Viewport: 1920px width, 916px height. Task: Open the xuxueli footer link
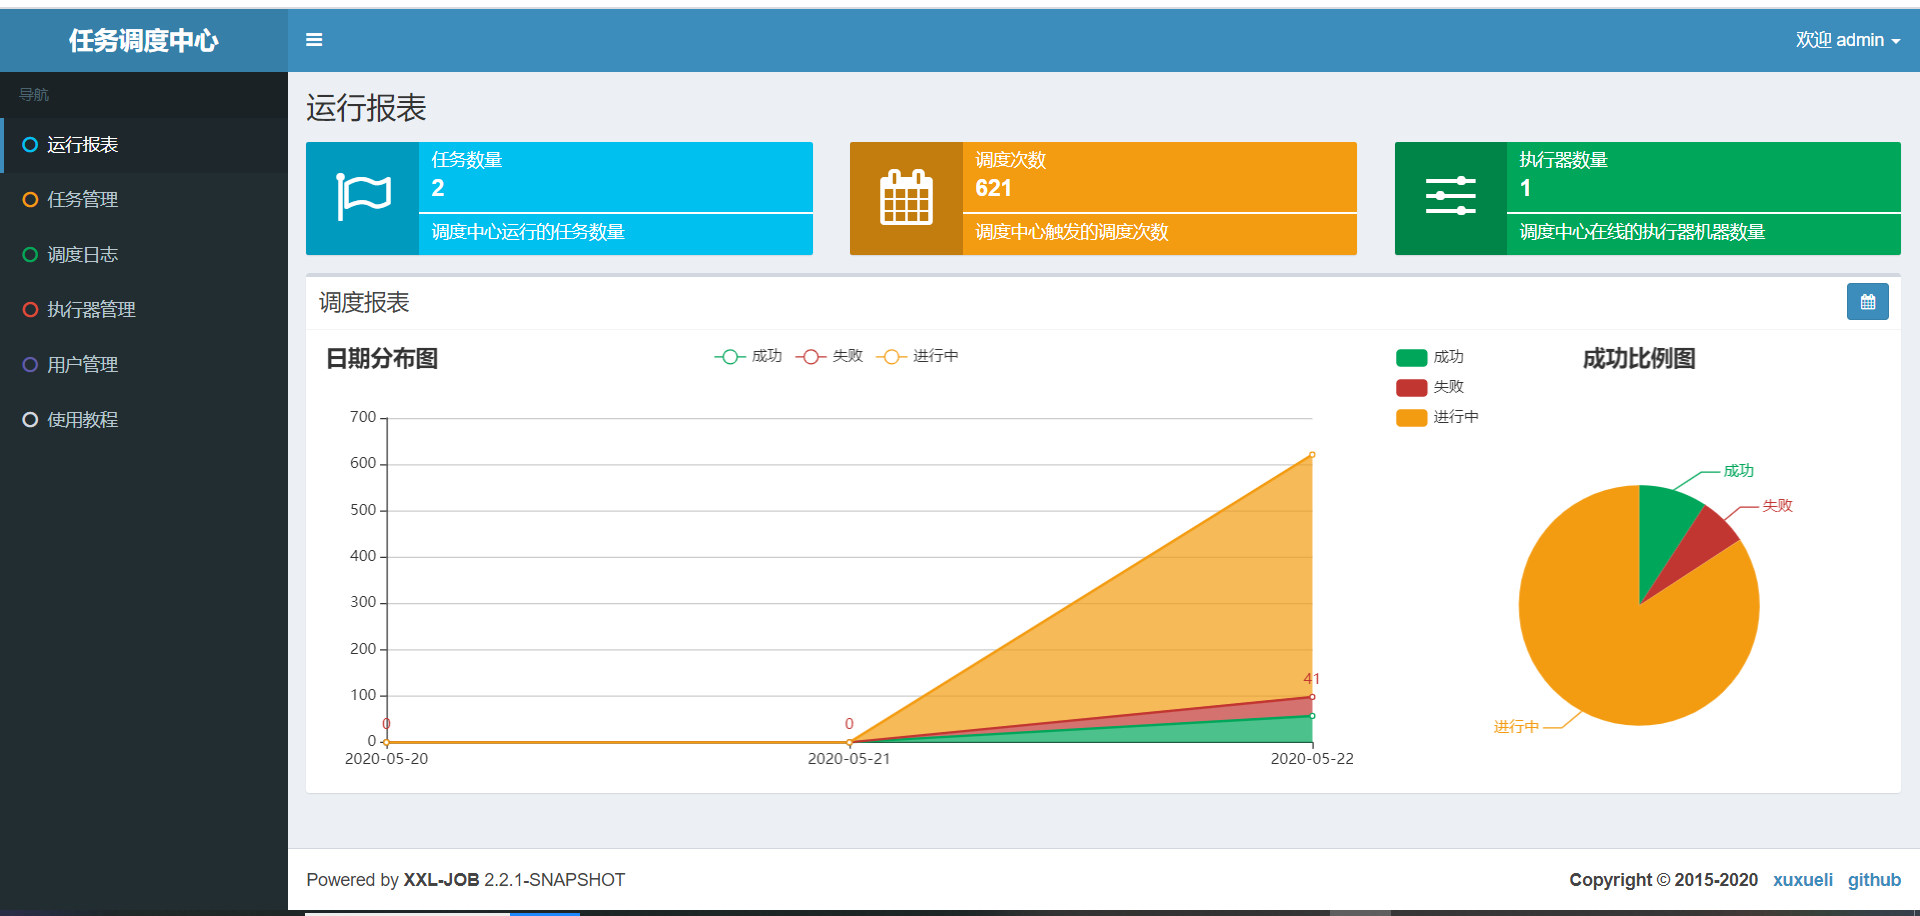coord(1803,880)
